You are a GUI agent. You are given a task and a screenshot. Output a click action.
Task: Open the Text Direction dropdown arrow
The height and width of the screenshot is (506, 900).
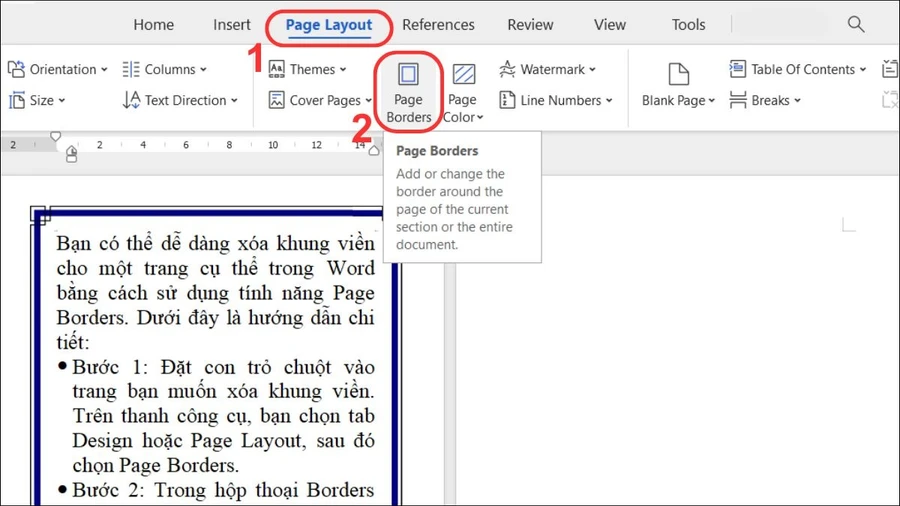pyautogui.click(x=234, y=100)
